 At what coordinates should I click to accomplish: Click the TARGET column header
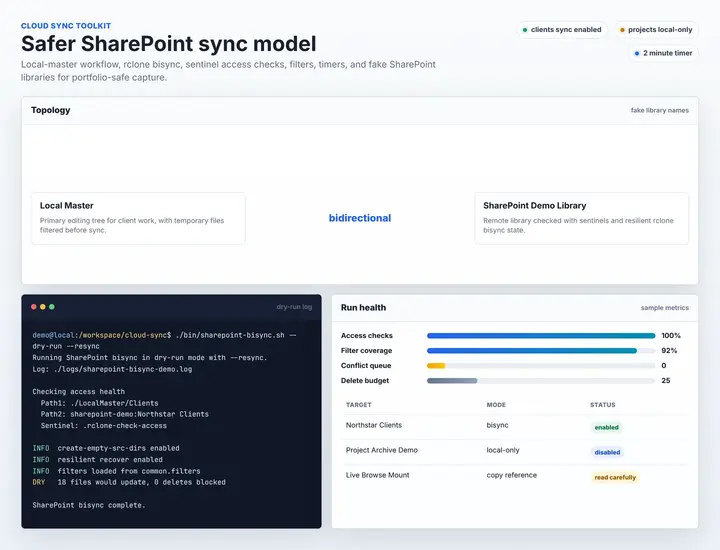click(359, 405)
